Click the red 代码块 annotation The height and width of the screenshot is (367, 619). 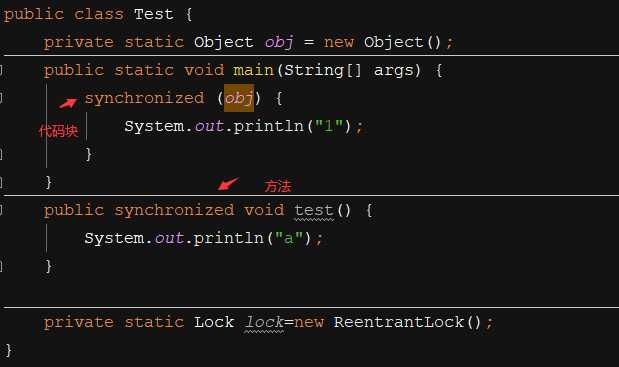click(x=58, y=131)
